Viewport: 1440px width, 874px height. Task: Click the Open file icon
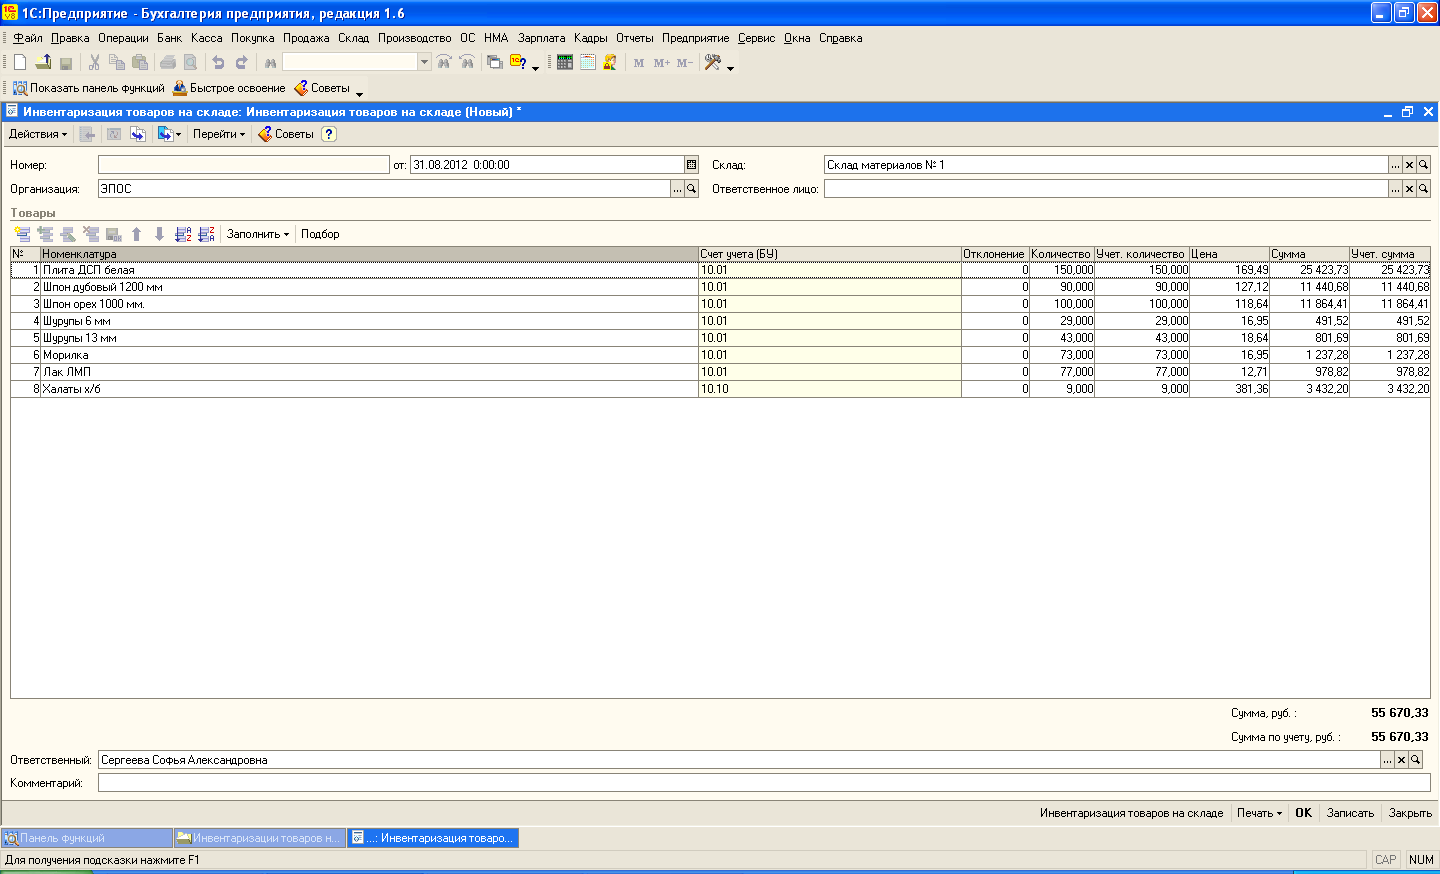click(x=43, y=62)
